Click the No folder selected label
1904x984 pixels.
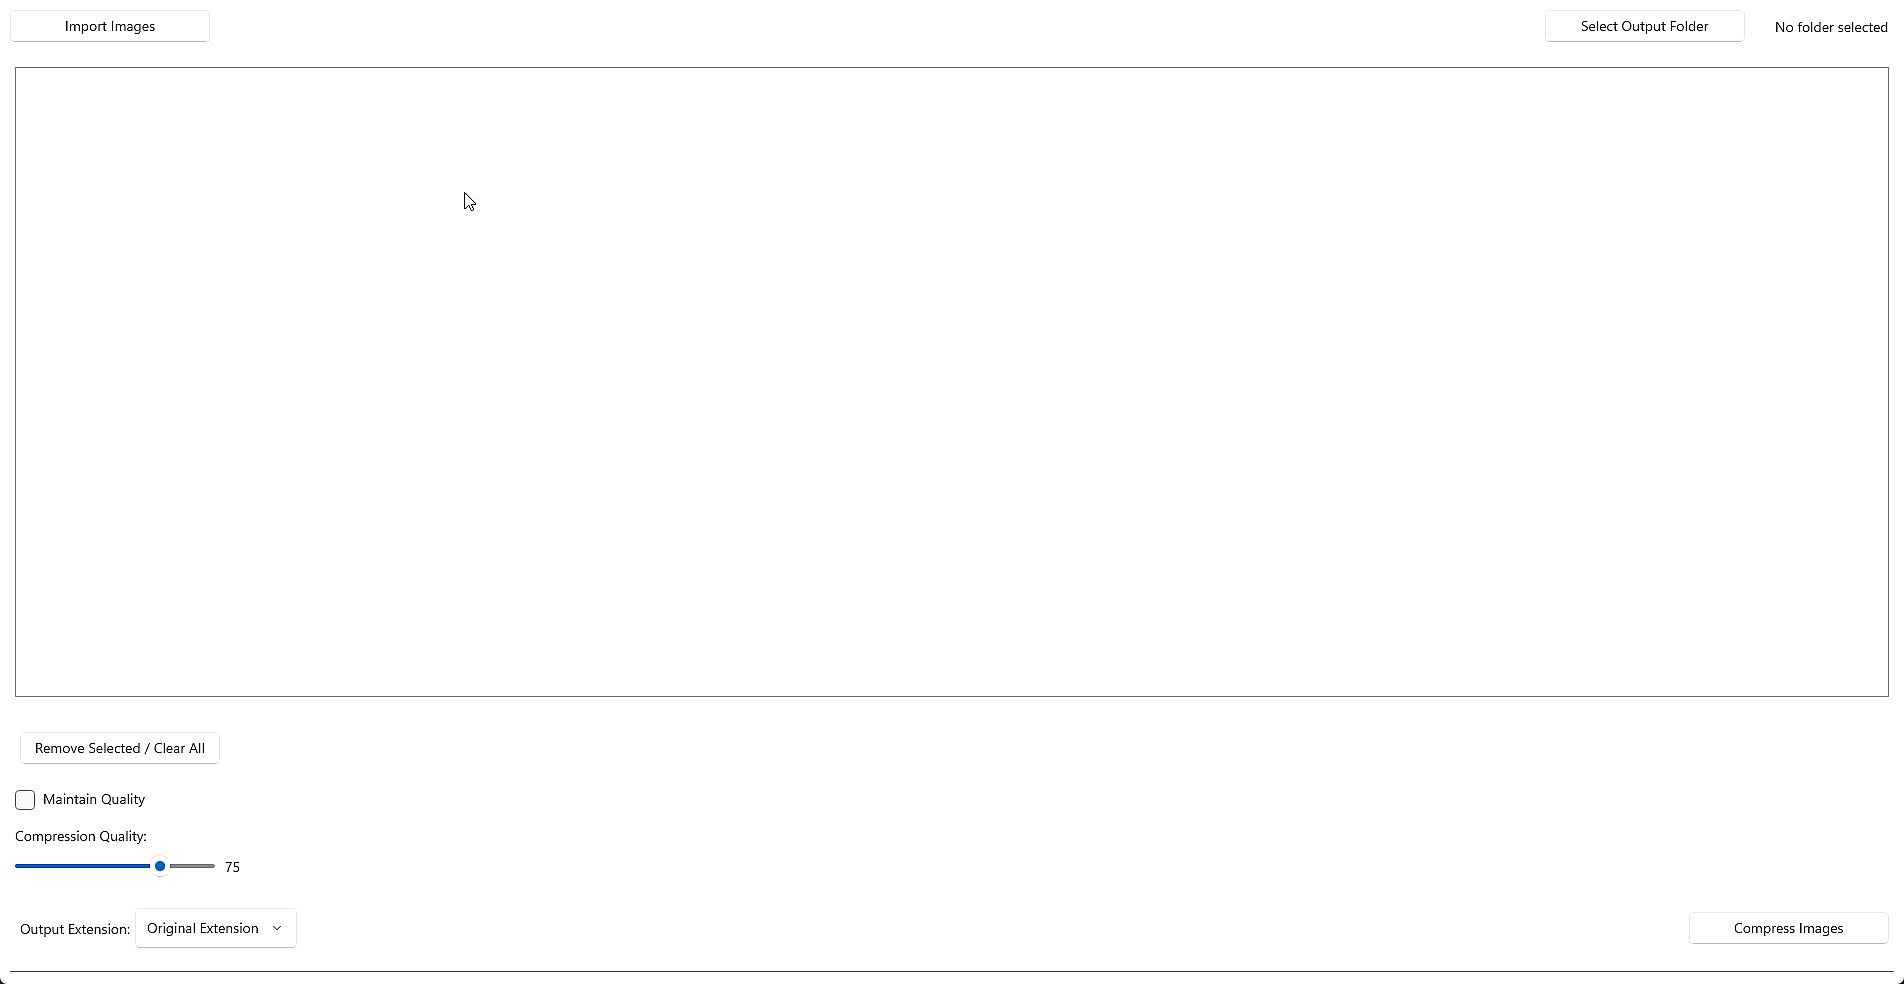click(1831, 27)
